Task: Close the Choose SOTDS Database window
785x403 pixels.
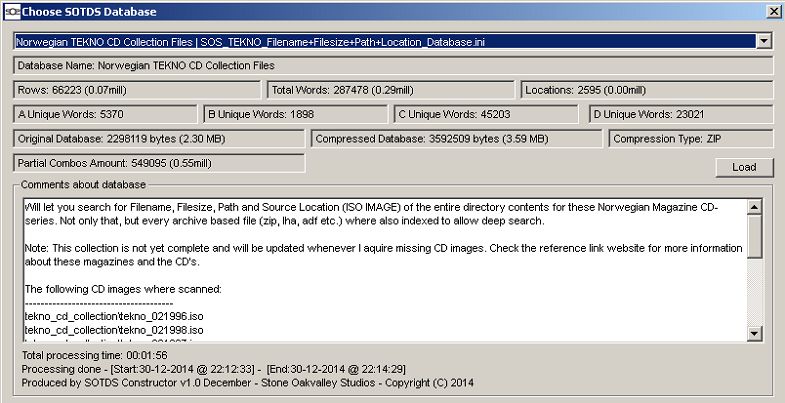Action: (773, 10)
